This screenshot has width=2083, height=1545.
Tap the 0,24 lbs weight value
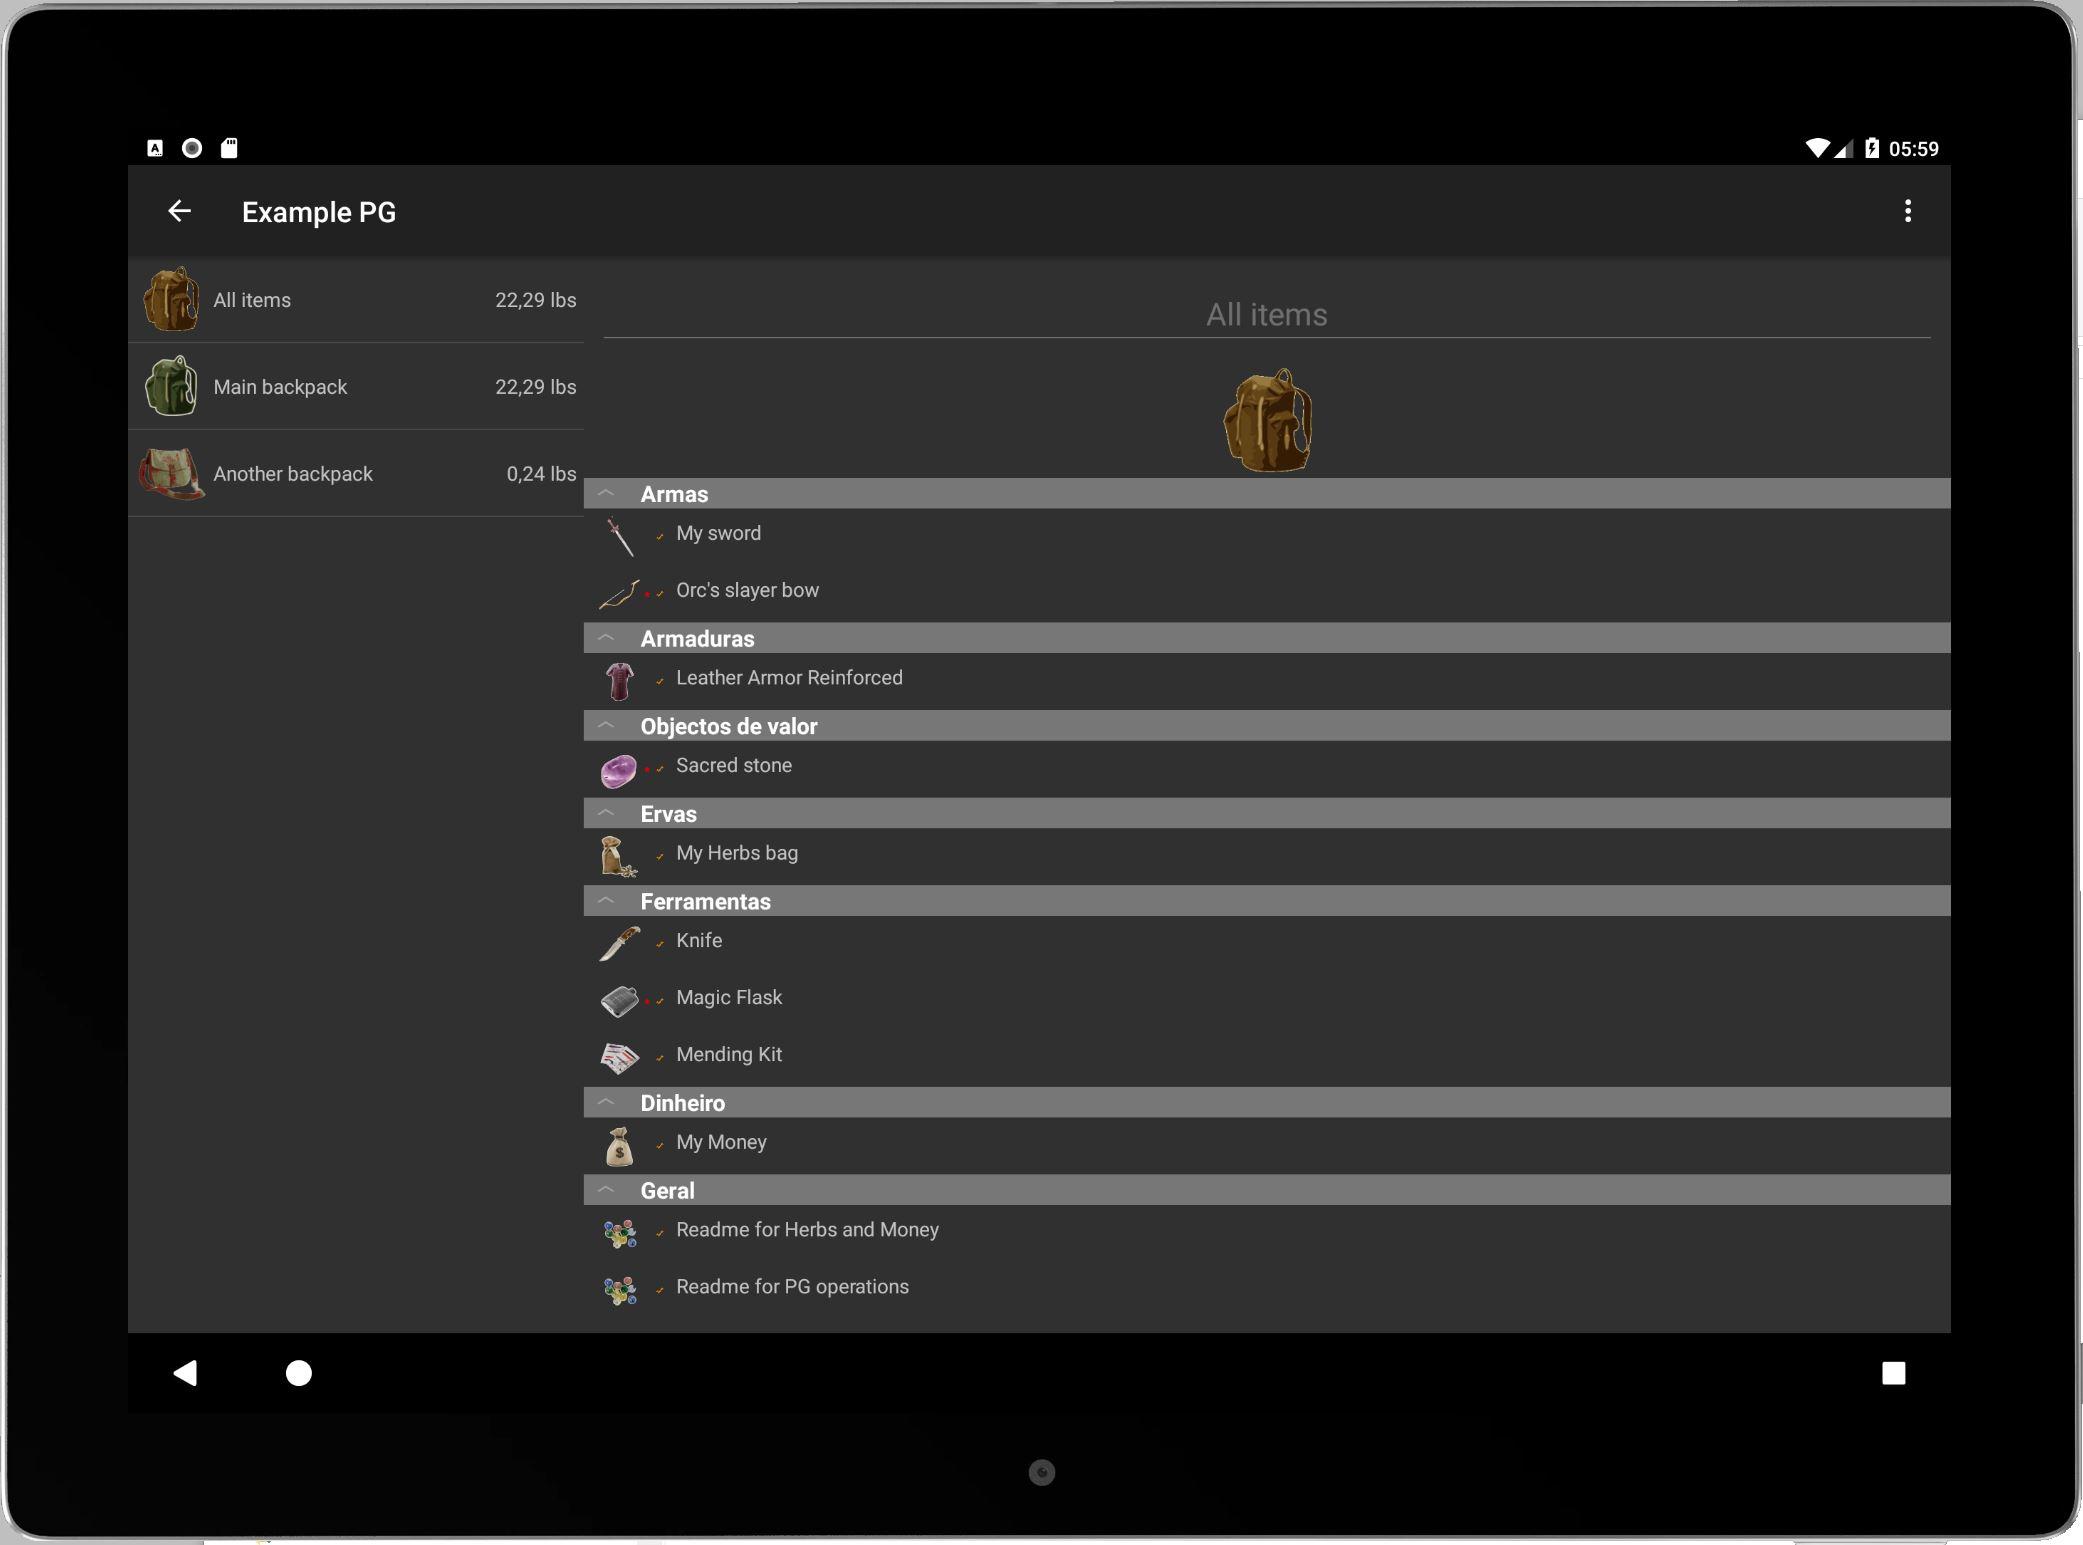click(541, 474)
